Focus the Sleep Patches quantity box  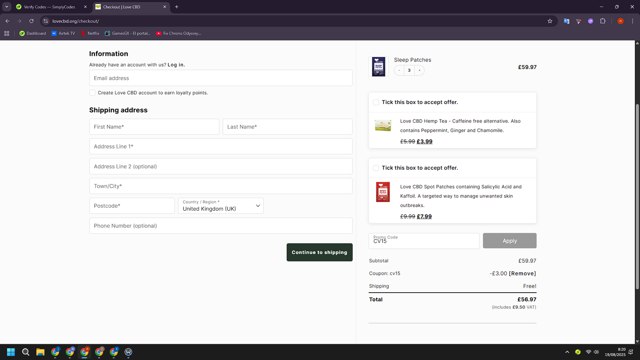(409, 70)
